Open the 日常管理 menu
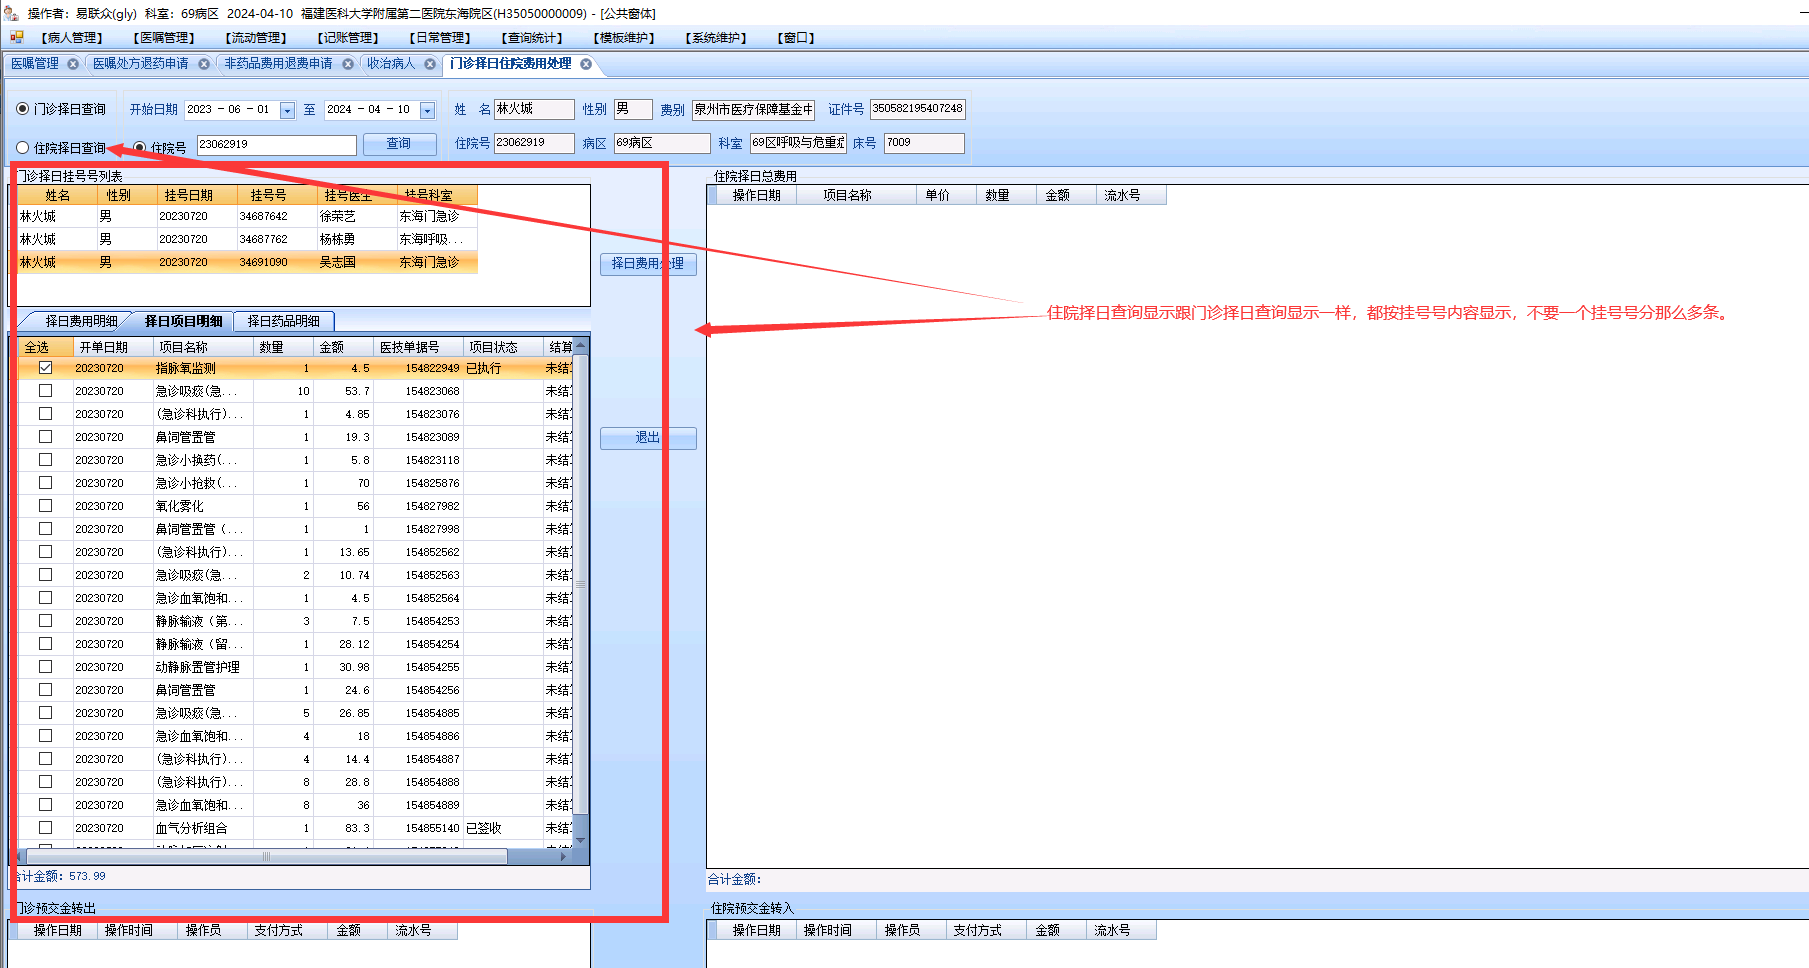The height and width of the screenshot is (968, 1809). 440,38
